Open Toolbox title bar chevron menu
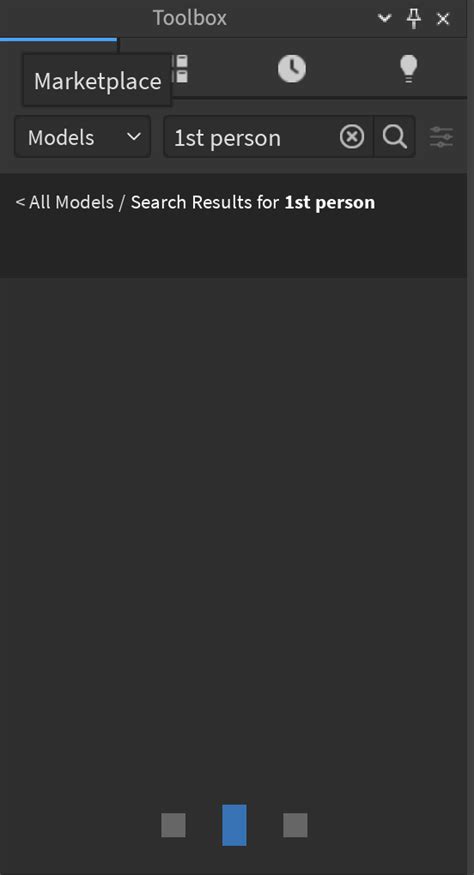Screen dimensions: 474x875 (x=384, y=18)
